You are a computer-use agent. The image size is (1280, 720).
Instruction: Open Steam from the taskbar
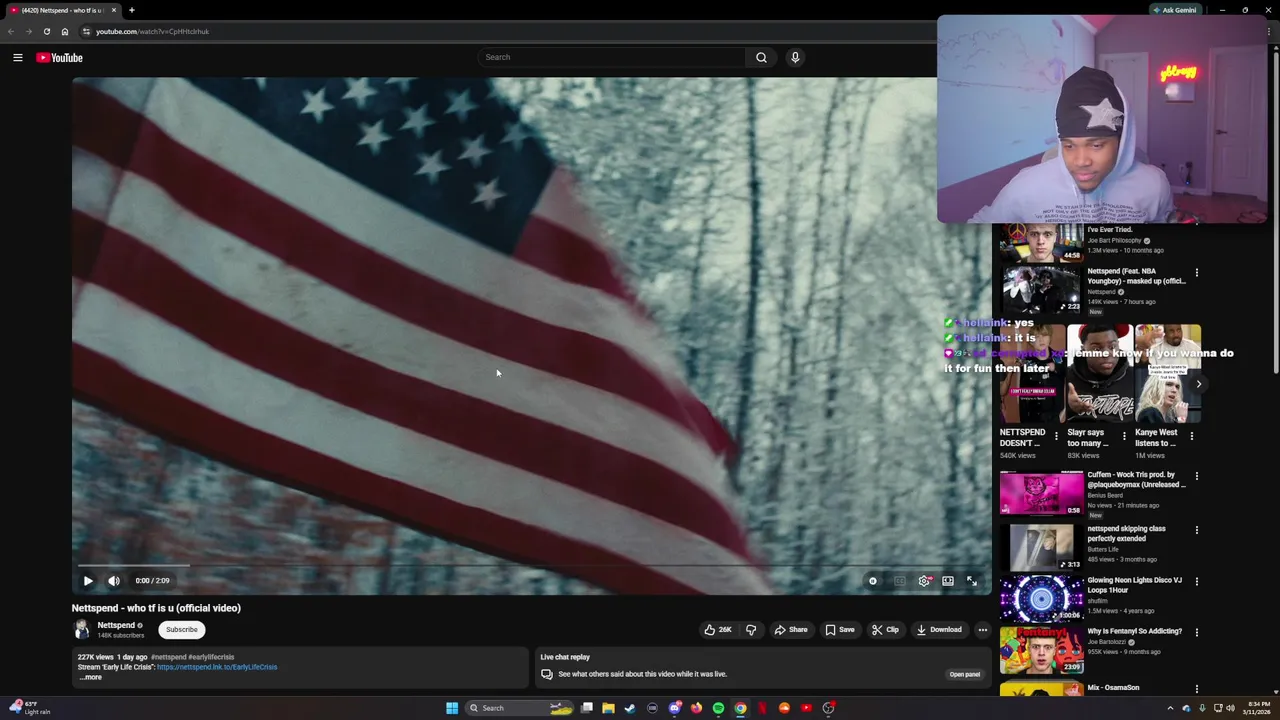click(x=630, y=708)
